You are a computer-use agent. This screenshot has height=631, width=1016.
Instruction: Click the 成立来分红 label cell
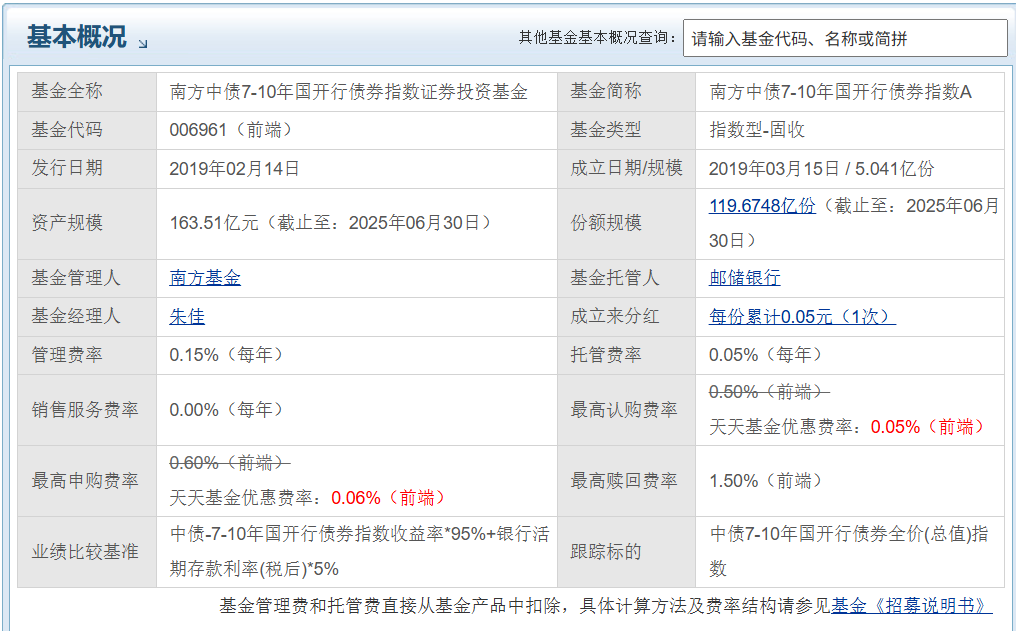(627, 317)
